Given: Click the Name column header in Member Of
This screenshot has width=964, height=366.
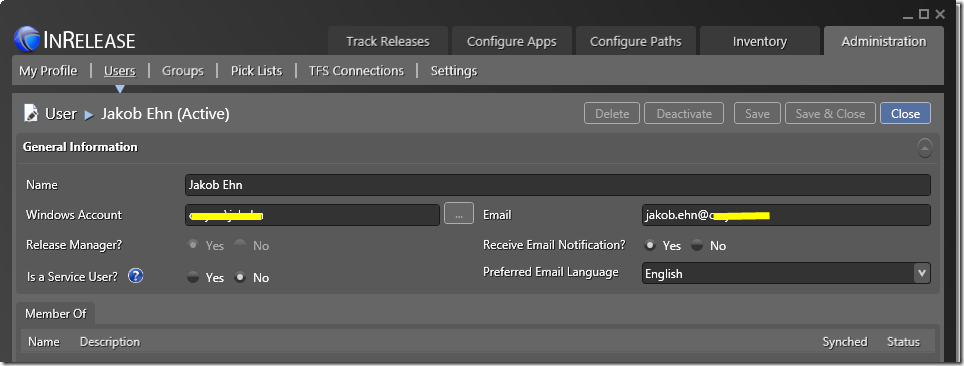Looking at the screenshot, I should point(44,342).
